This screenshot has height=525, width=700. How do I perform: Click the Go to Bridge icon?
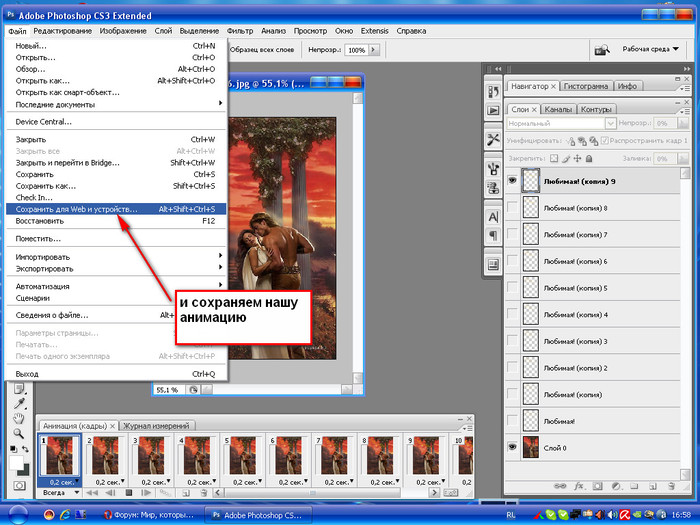602,50
